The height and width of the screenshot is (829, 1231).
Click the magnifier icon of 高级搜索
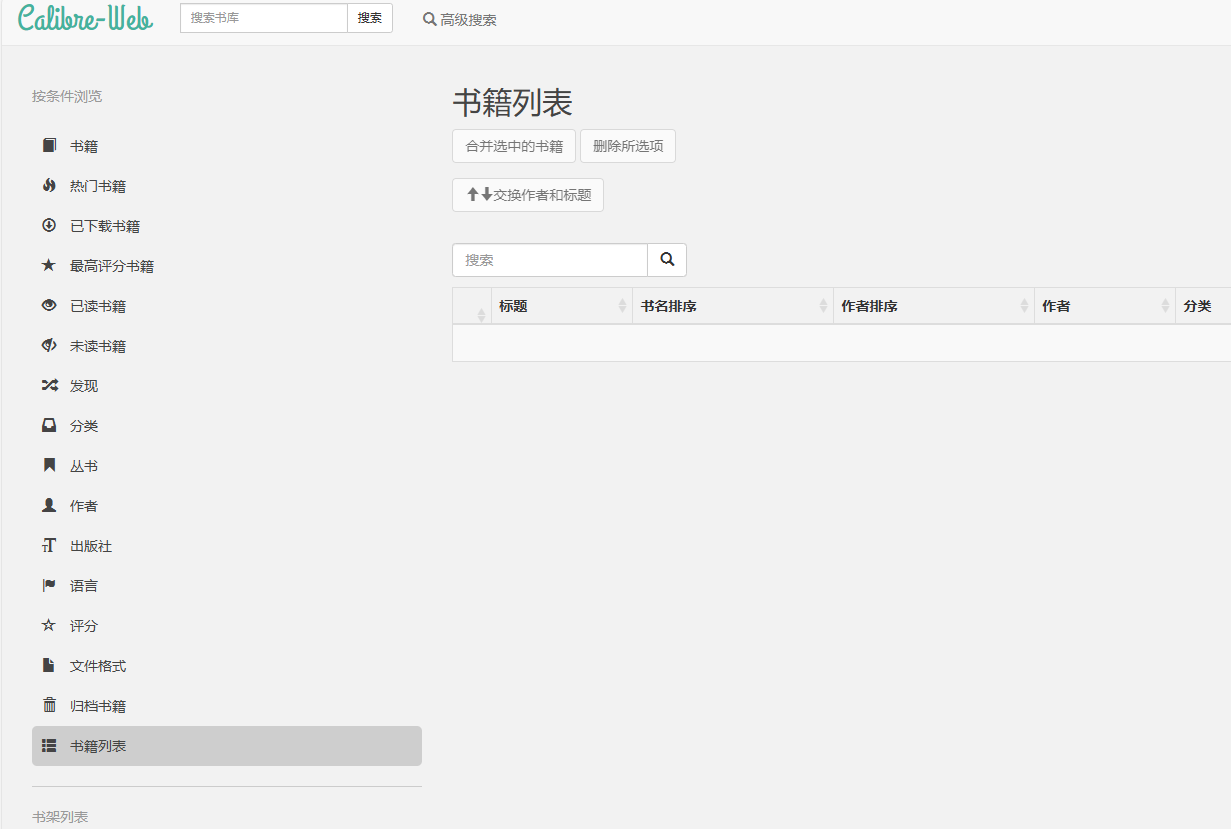(430, 19)
